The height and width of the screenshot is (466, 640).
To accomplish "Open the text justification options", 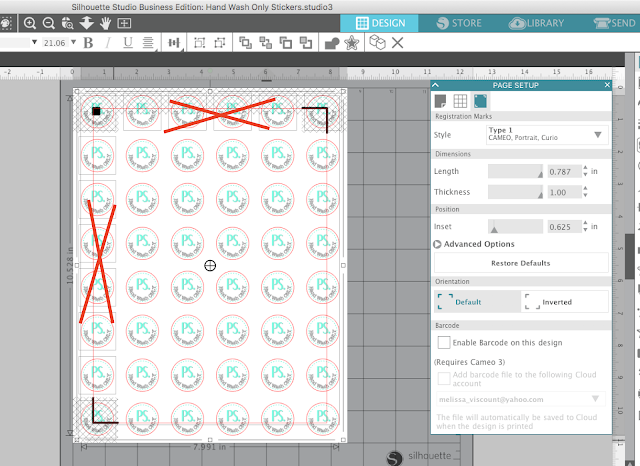I will point(148,43).
